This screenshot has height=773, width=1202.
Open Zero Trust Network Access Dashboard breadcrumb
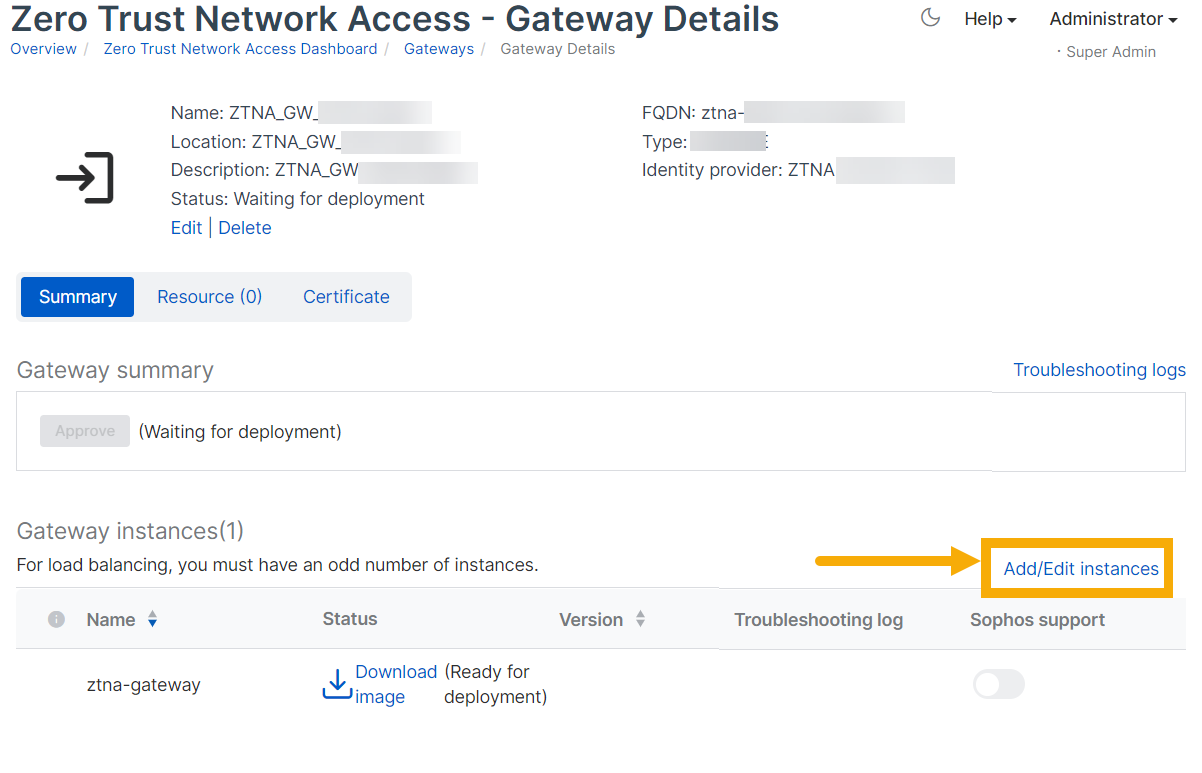tap(240, 48)
